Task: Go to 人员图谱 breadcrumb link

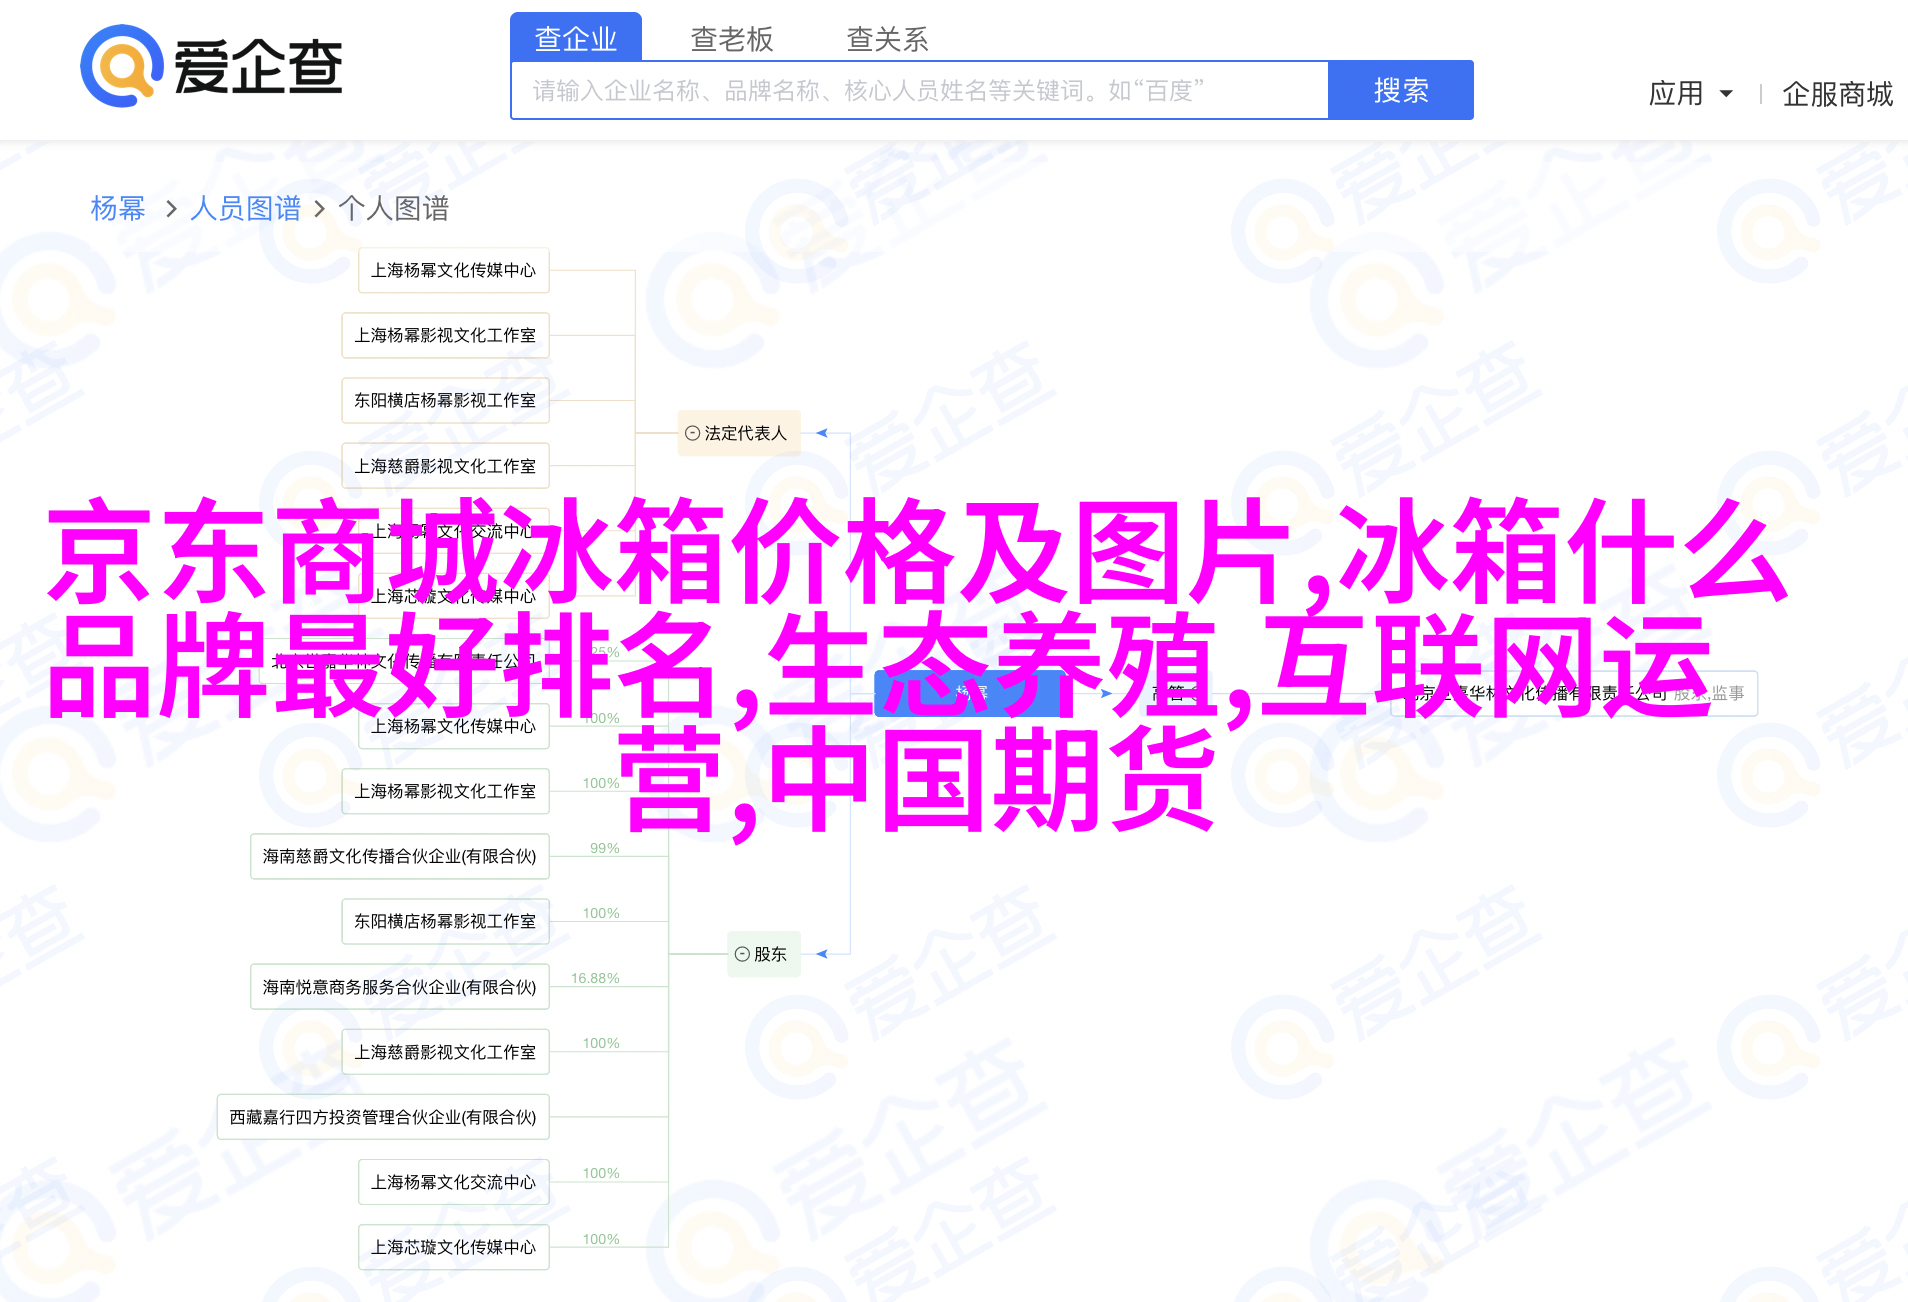Action: tap(245, 208)
